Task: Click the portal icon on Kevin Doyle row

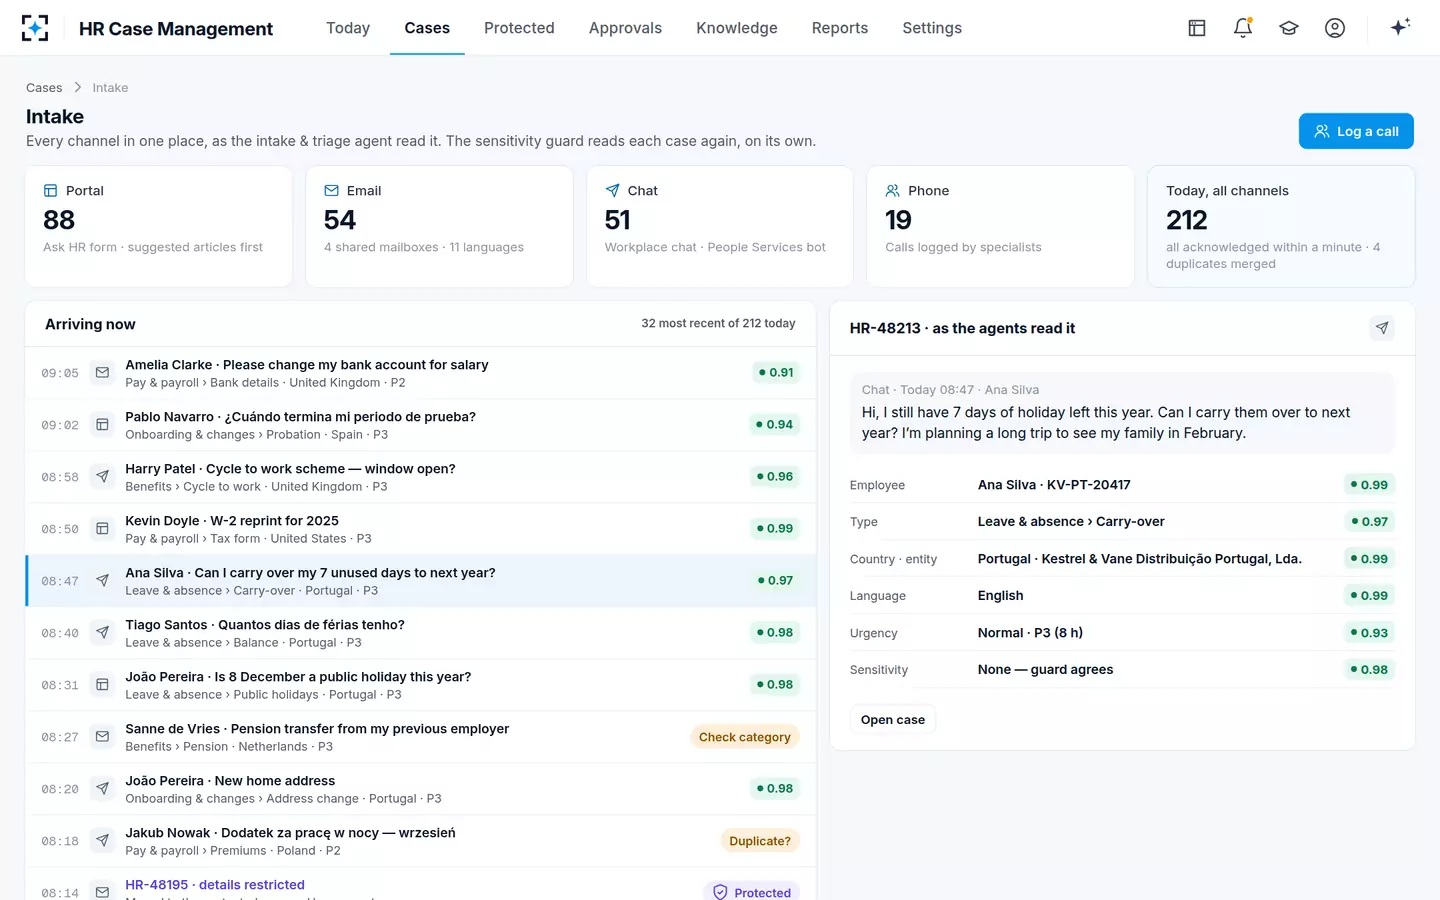Action: click(x=102, y=529)
